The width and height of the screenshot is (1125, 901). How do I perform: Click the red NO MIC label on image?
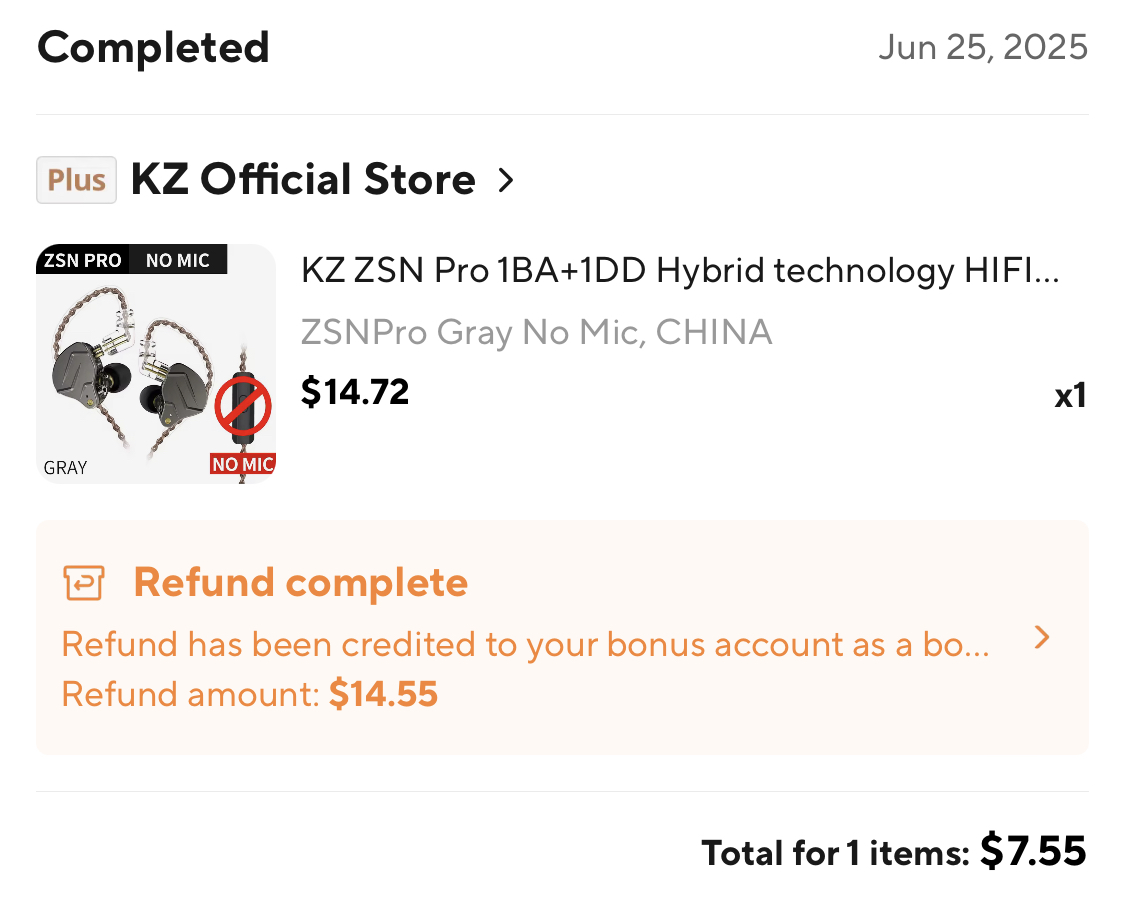[x=242, y=464]
